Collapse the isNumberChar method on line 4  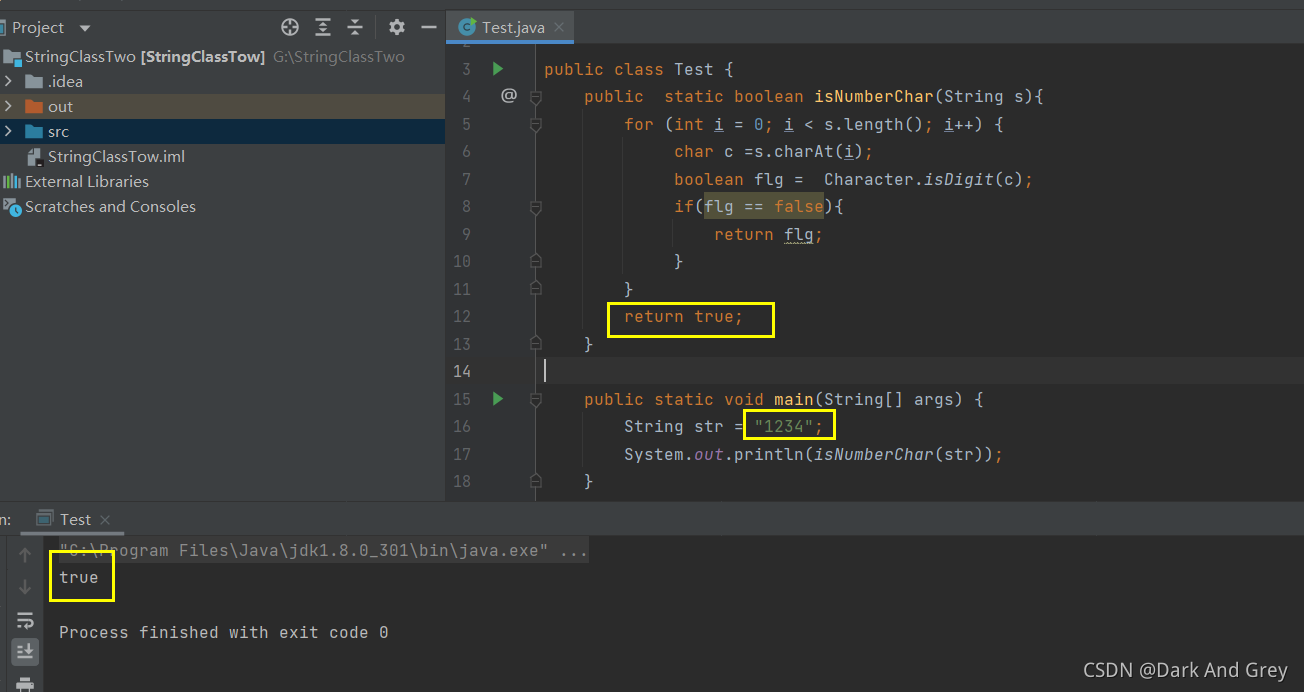[x=535, y=97]
